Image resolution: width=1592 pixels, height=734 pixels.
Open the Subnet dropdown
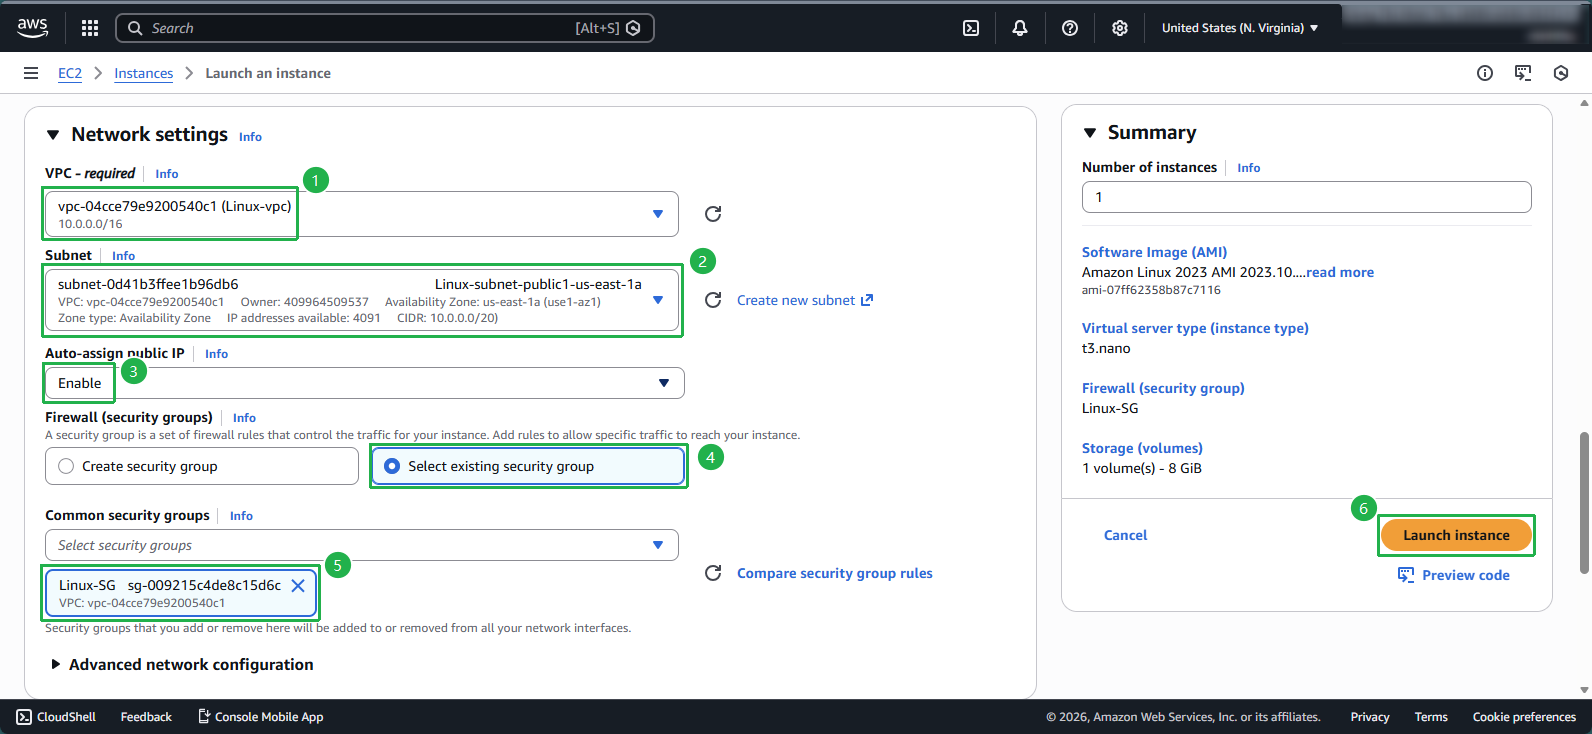pyautogui.click(x=362, y=301)
